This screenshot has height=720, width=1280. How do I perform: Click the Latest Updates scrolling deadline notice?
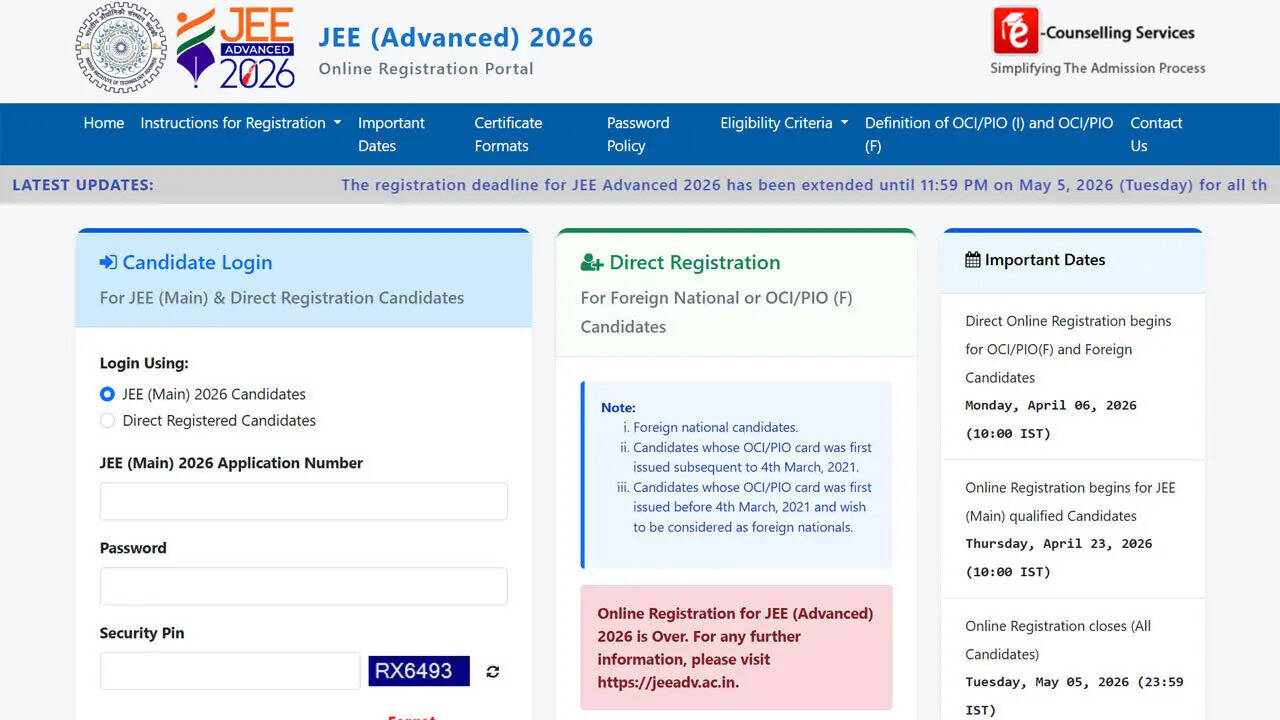[805, 185]
